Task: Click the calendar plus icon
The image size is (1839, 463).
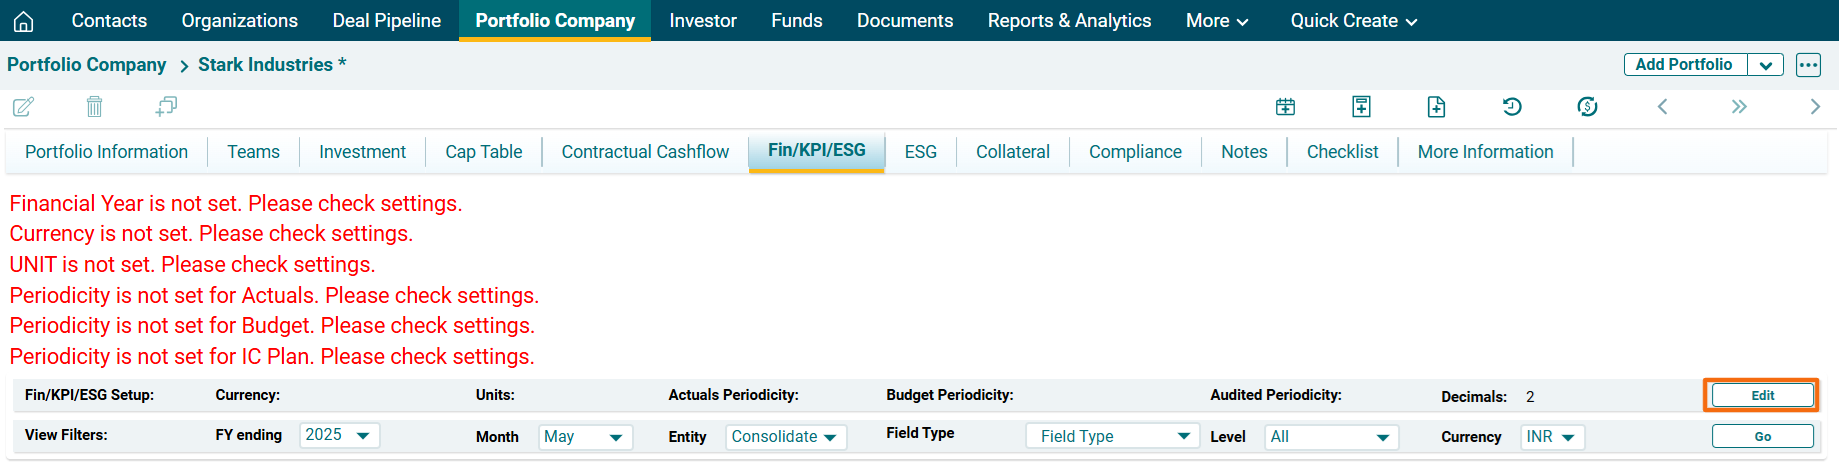Action: point(1285,107)
